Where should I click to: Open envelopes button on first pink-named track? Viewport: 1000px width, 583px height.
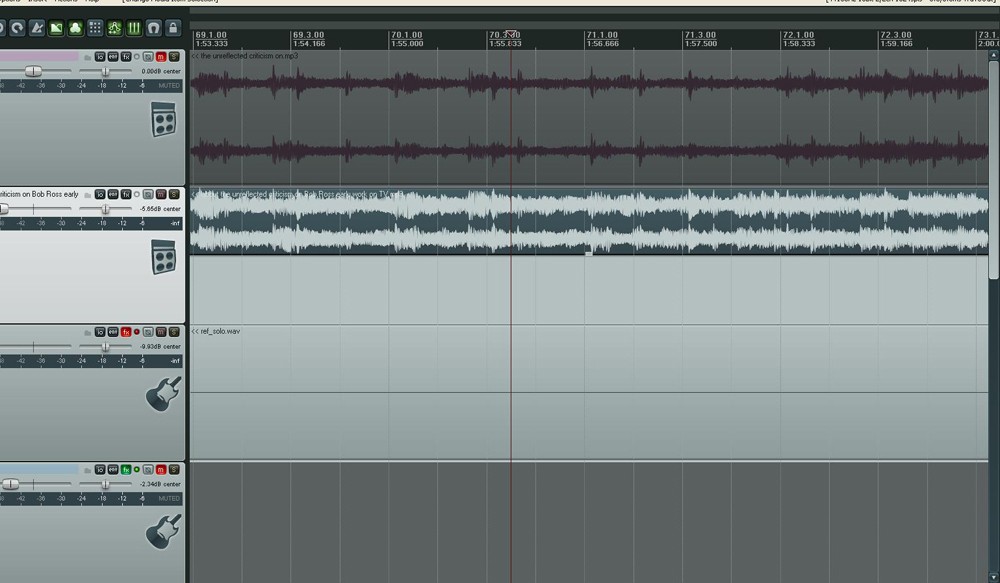coord(113,57)
